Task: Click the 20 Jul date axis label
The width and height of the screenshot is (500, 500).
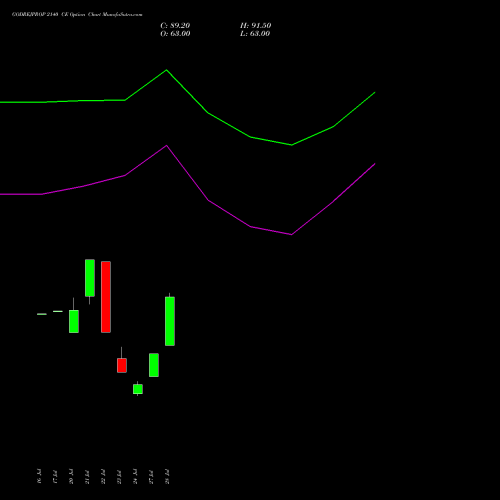Action: tap(71, 476)
